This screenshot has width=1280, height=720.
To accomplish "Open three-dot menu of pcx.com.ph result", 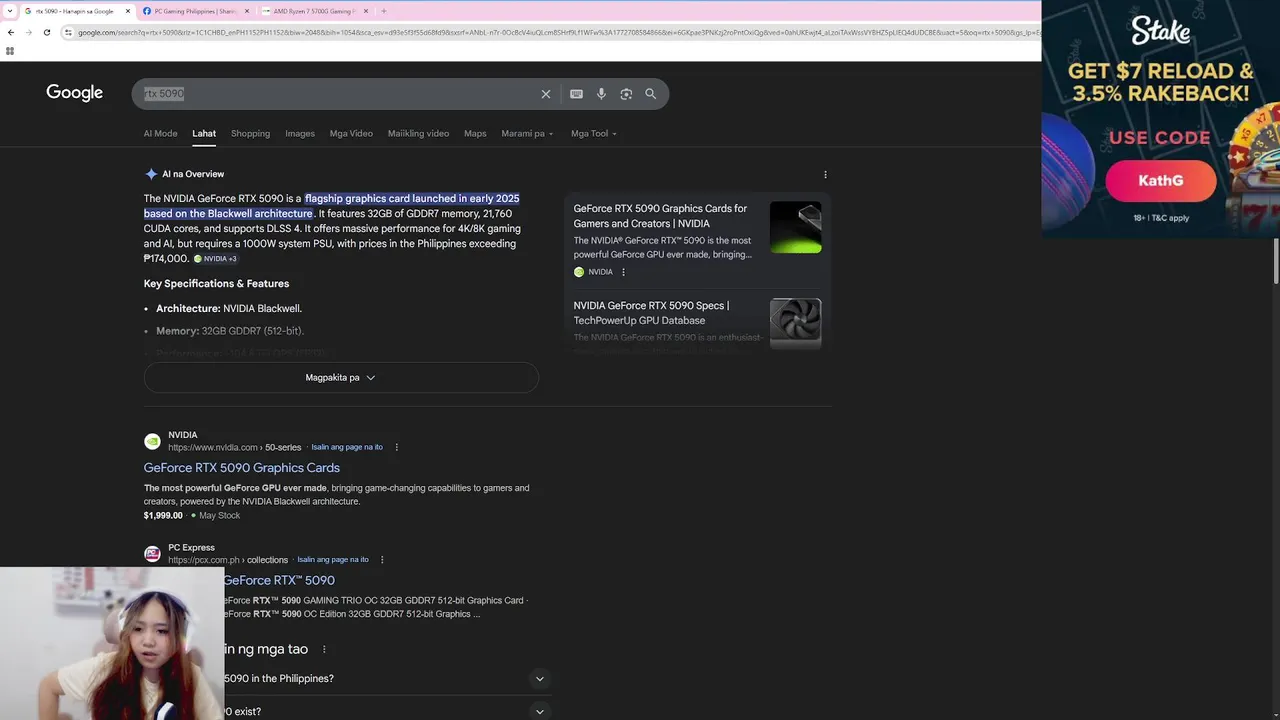I will [382, 560].
